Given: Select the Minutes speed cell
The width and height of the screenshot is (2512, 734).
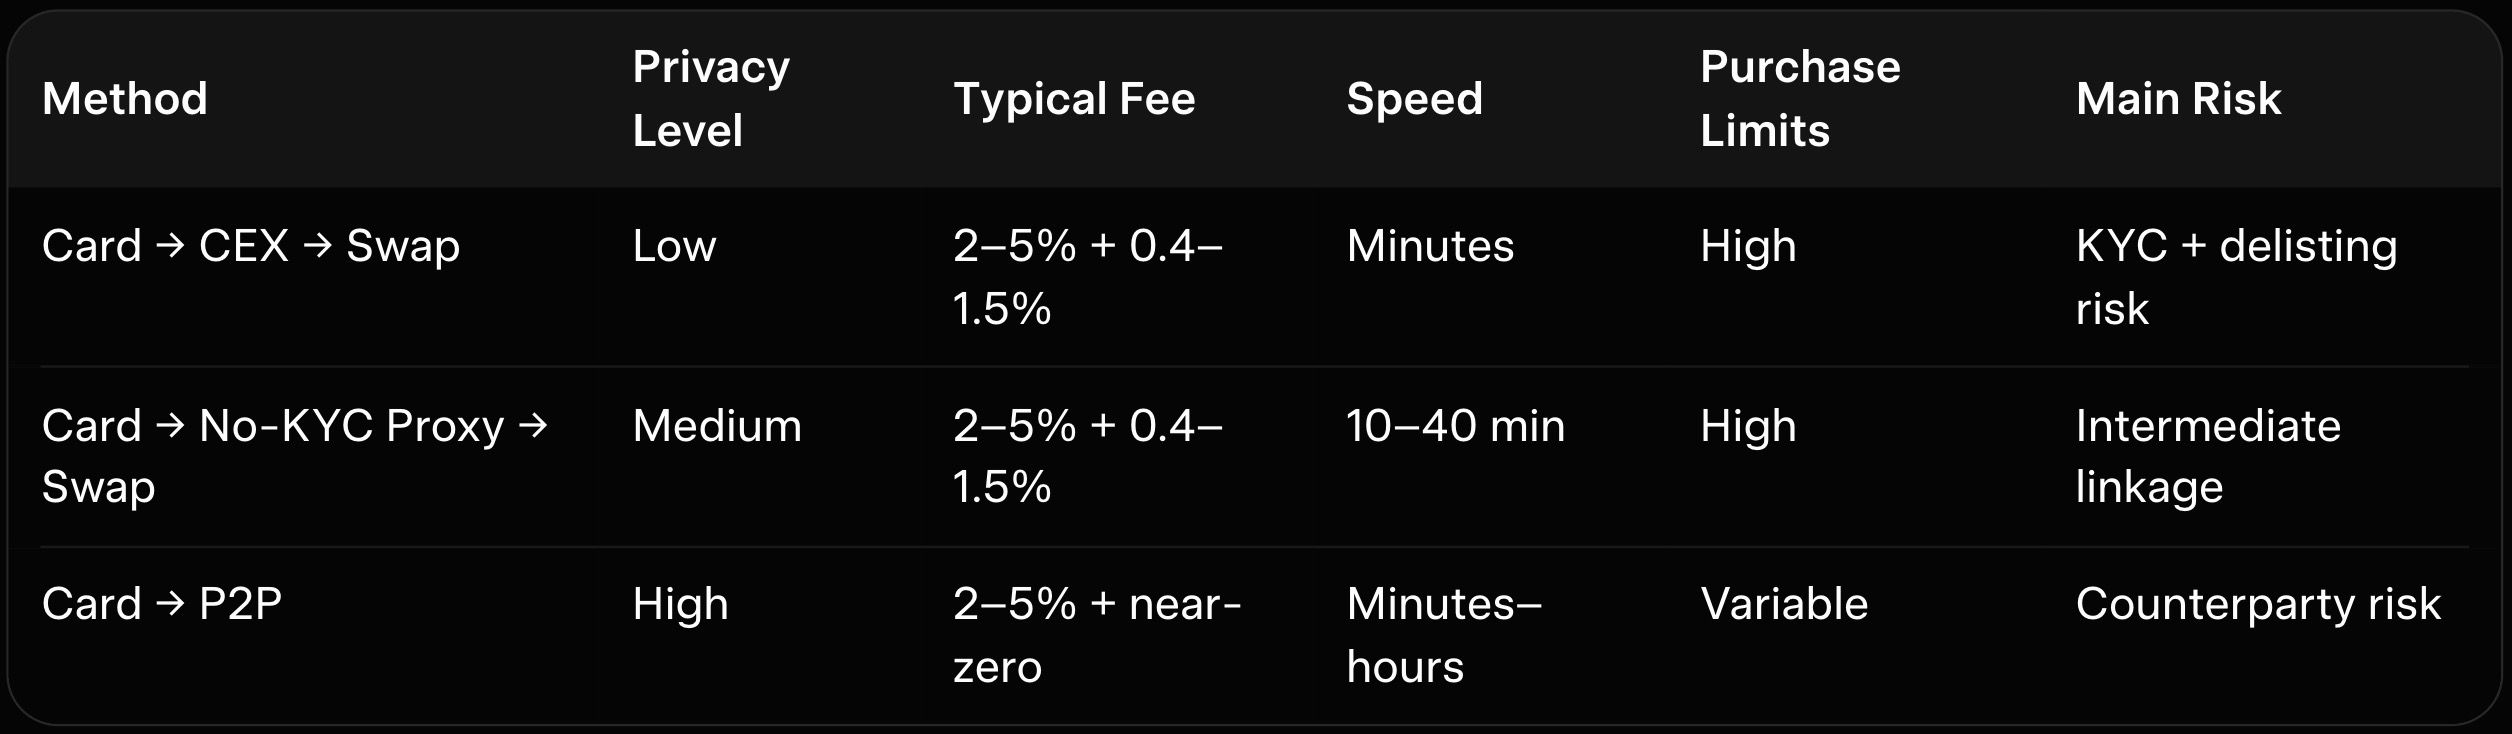Looking at the screenshot, I should (1430, 246).
